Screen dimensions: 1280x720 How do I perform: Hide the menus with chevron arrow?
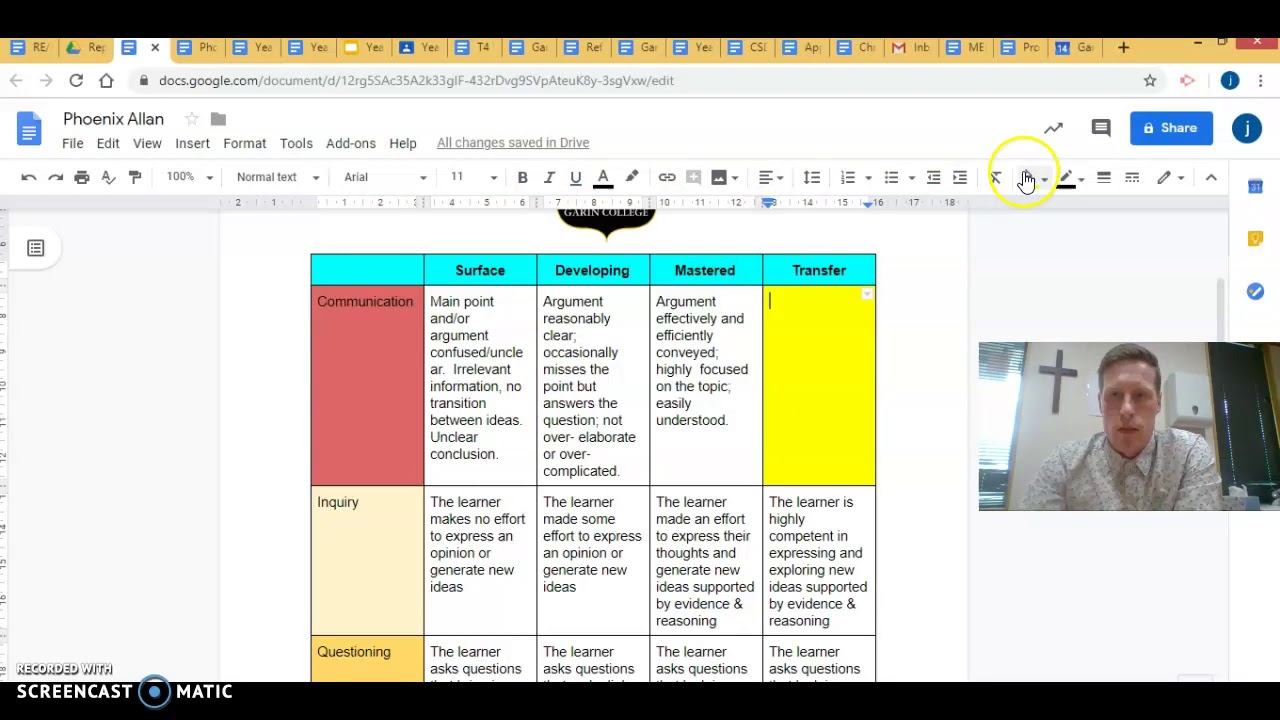tap(1211, 177)
